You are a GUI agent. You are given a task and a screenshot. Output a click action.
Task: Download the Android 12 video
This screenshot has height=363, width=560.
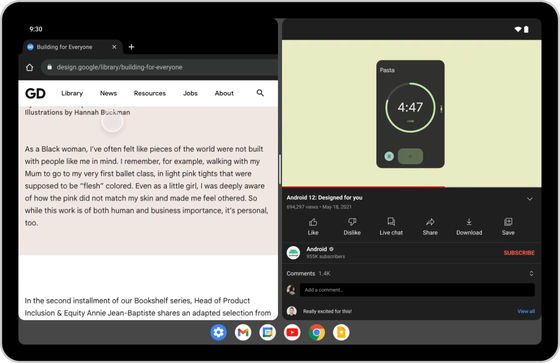[469, 227]
